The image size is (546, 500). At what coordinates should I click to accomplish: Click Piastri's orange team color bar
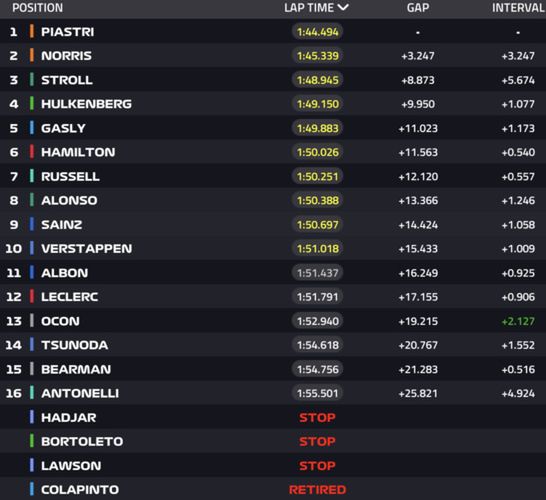point(32,31)
